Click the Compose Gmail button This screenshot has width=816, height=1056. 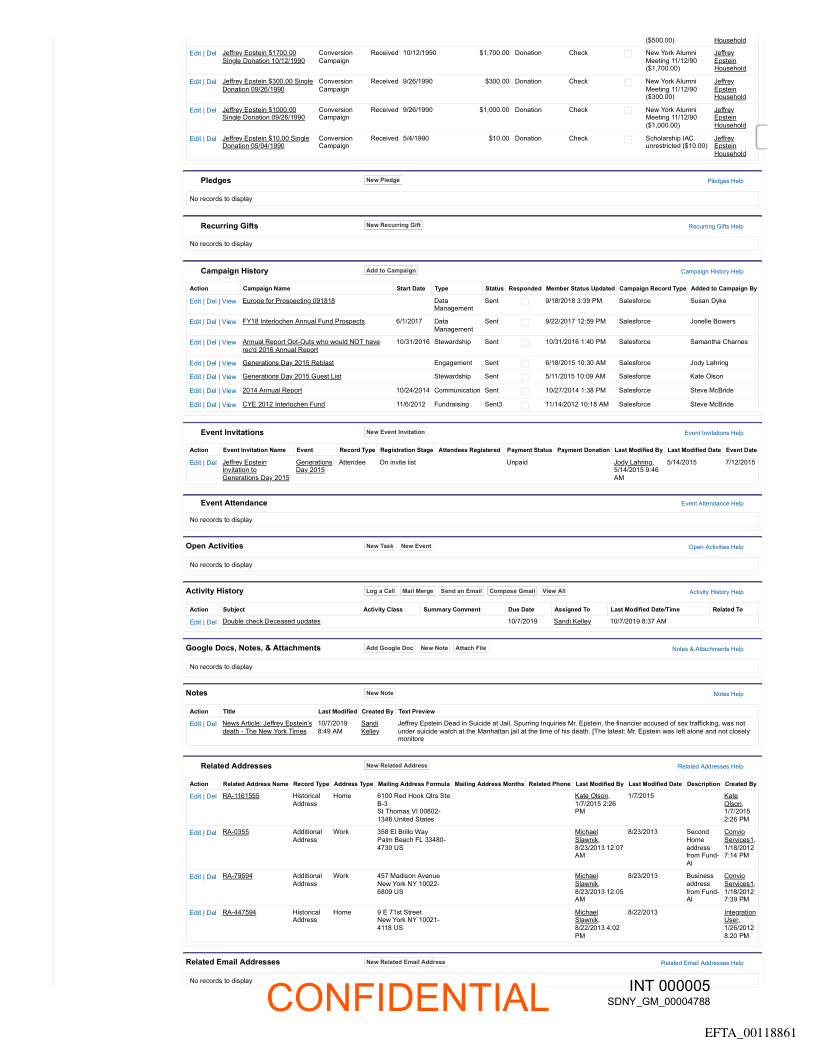(512, 591)
